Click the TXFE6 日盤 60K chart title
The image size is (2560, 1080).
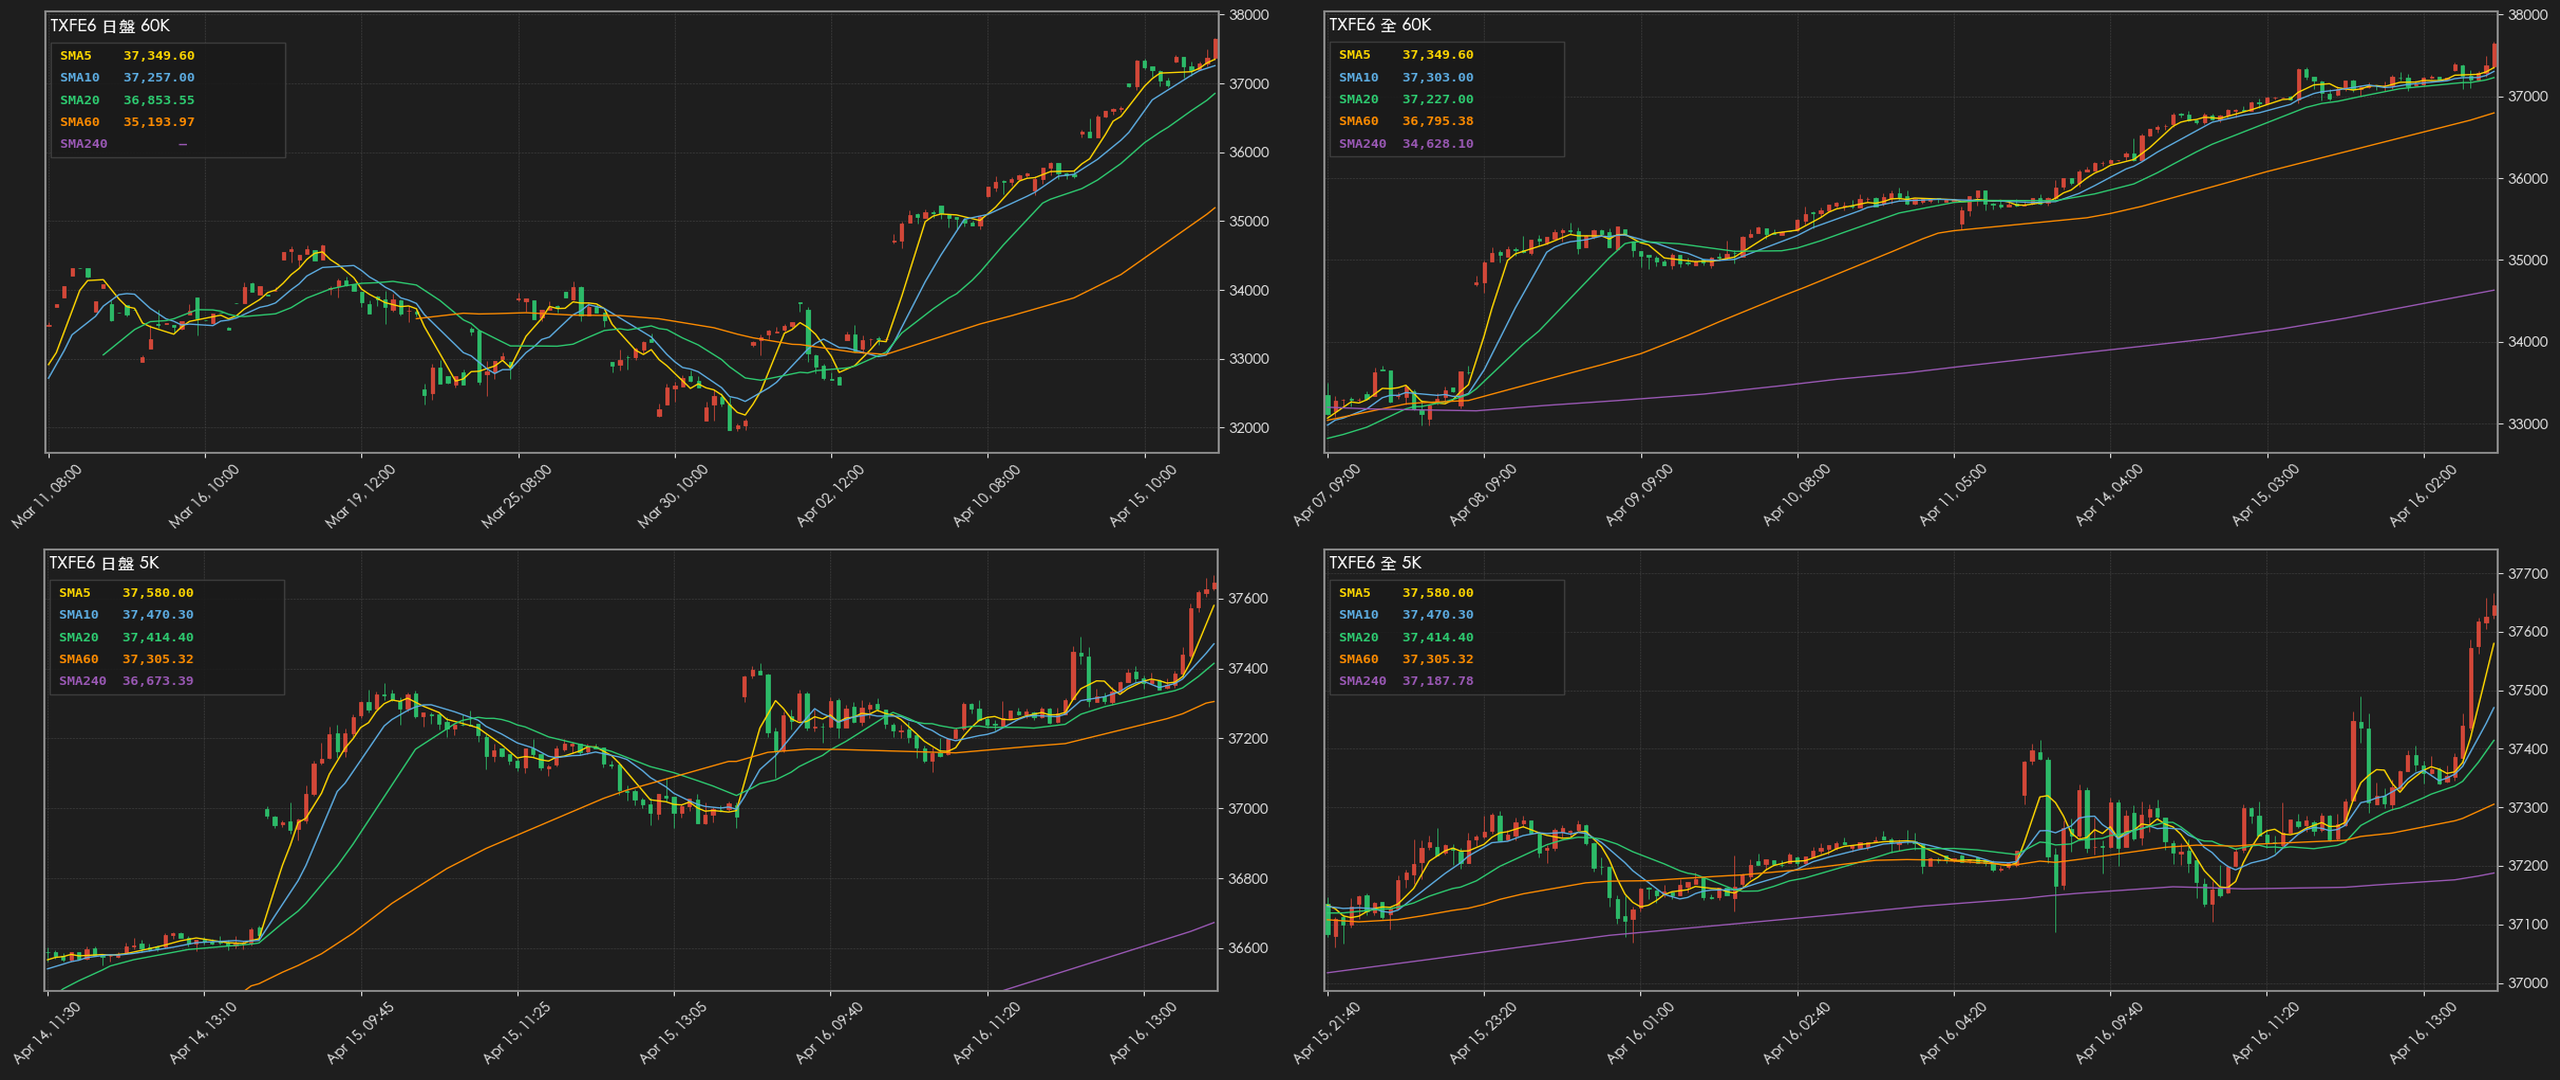(x=110, y=25)
